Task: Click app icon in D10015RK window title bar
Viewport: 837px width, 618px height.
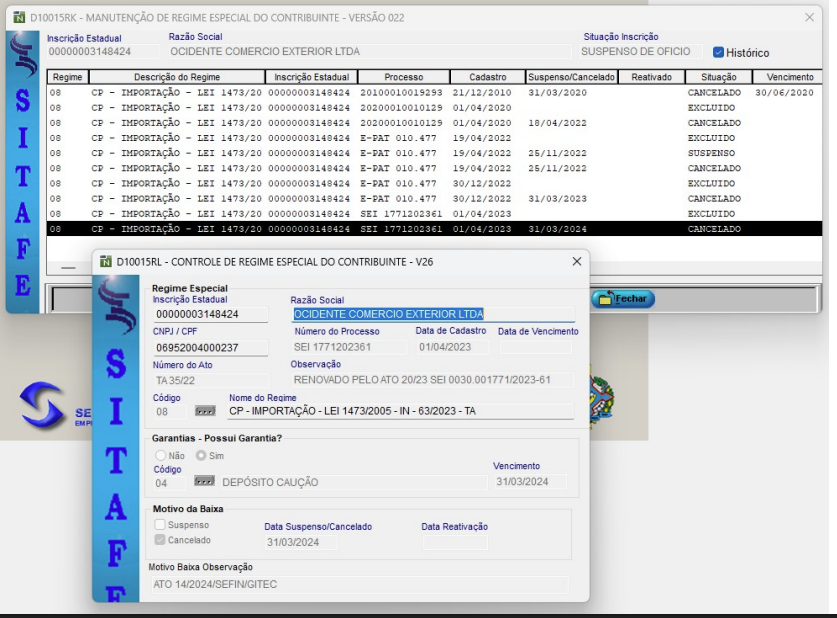Action: tap(19, 17)
